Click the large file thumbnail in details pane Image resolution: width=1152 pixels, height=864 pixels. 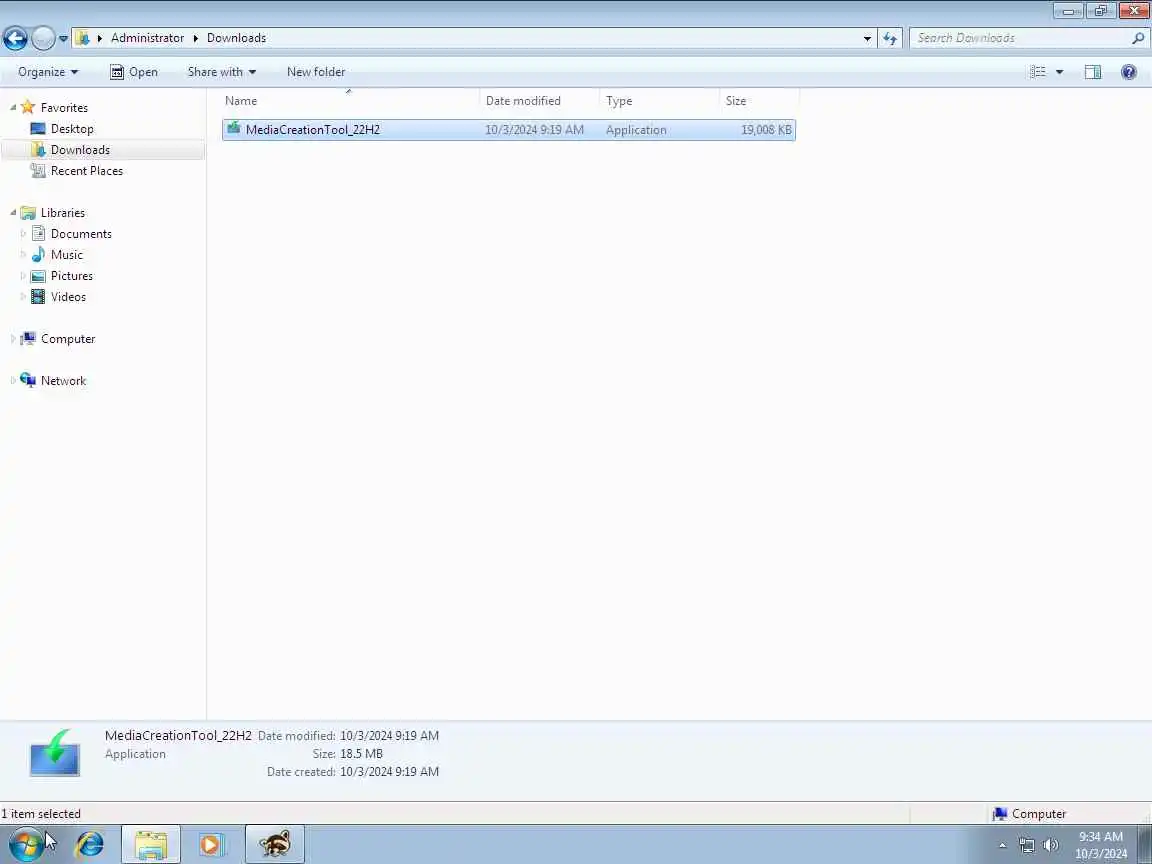[x=54, y=753]
